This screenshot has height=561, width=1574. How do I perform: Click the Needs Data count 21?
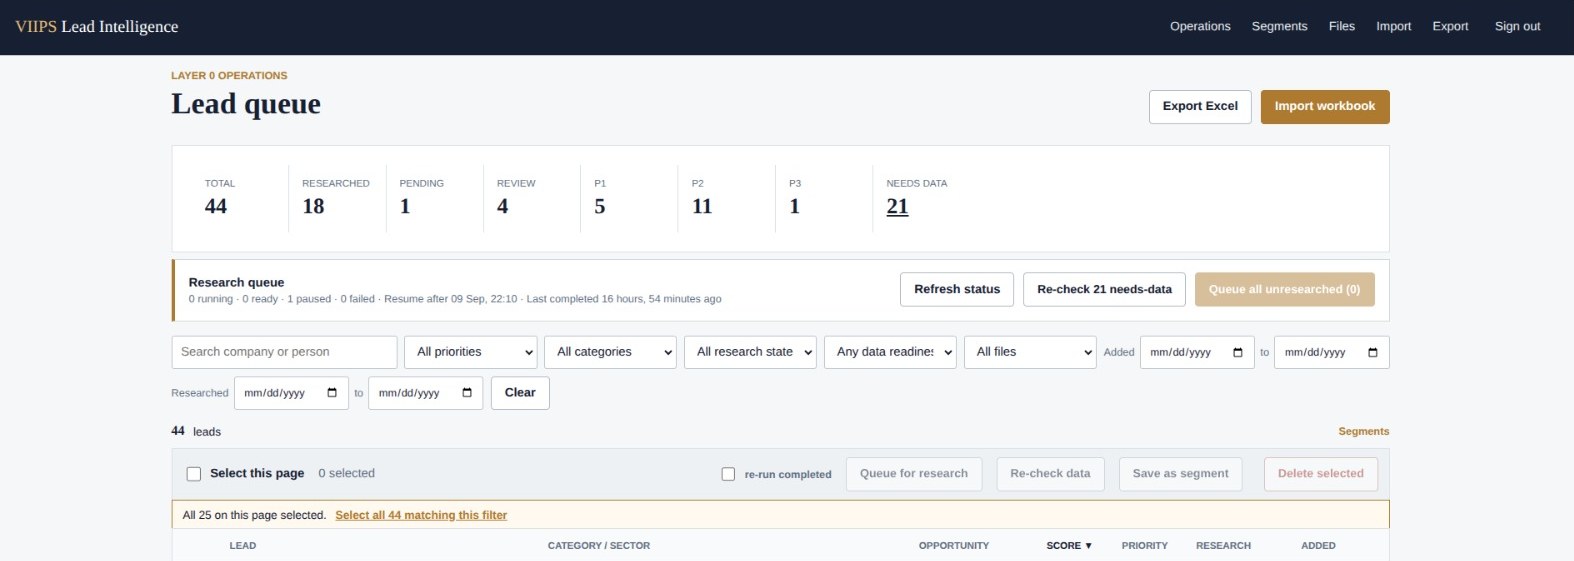(897, 207)
